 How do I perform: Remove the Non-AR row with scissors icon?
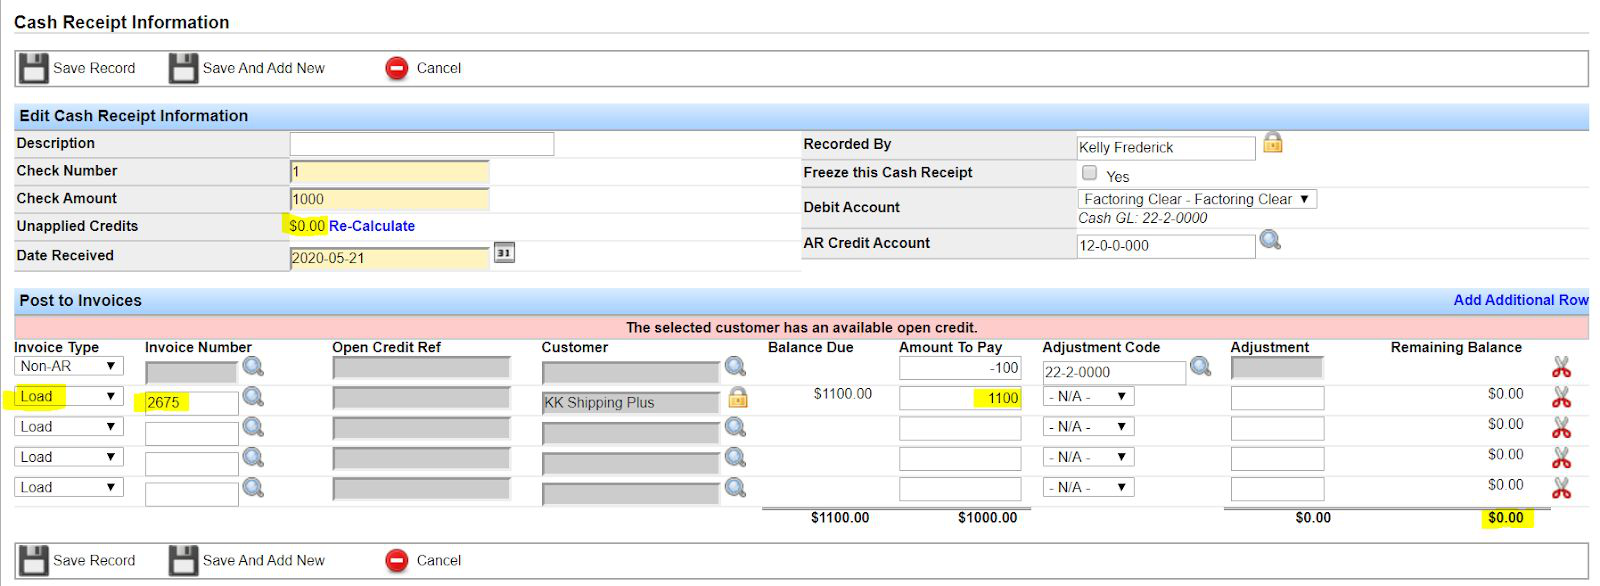pos(1561,367)
